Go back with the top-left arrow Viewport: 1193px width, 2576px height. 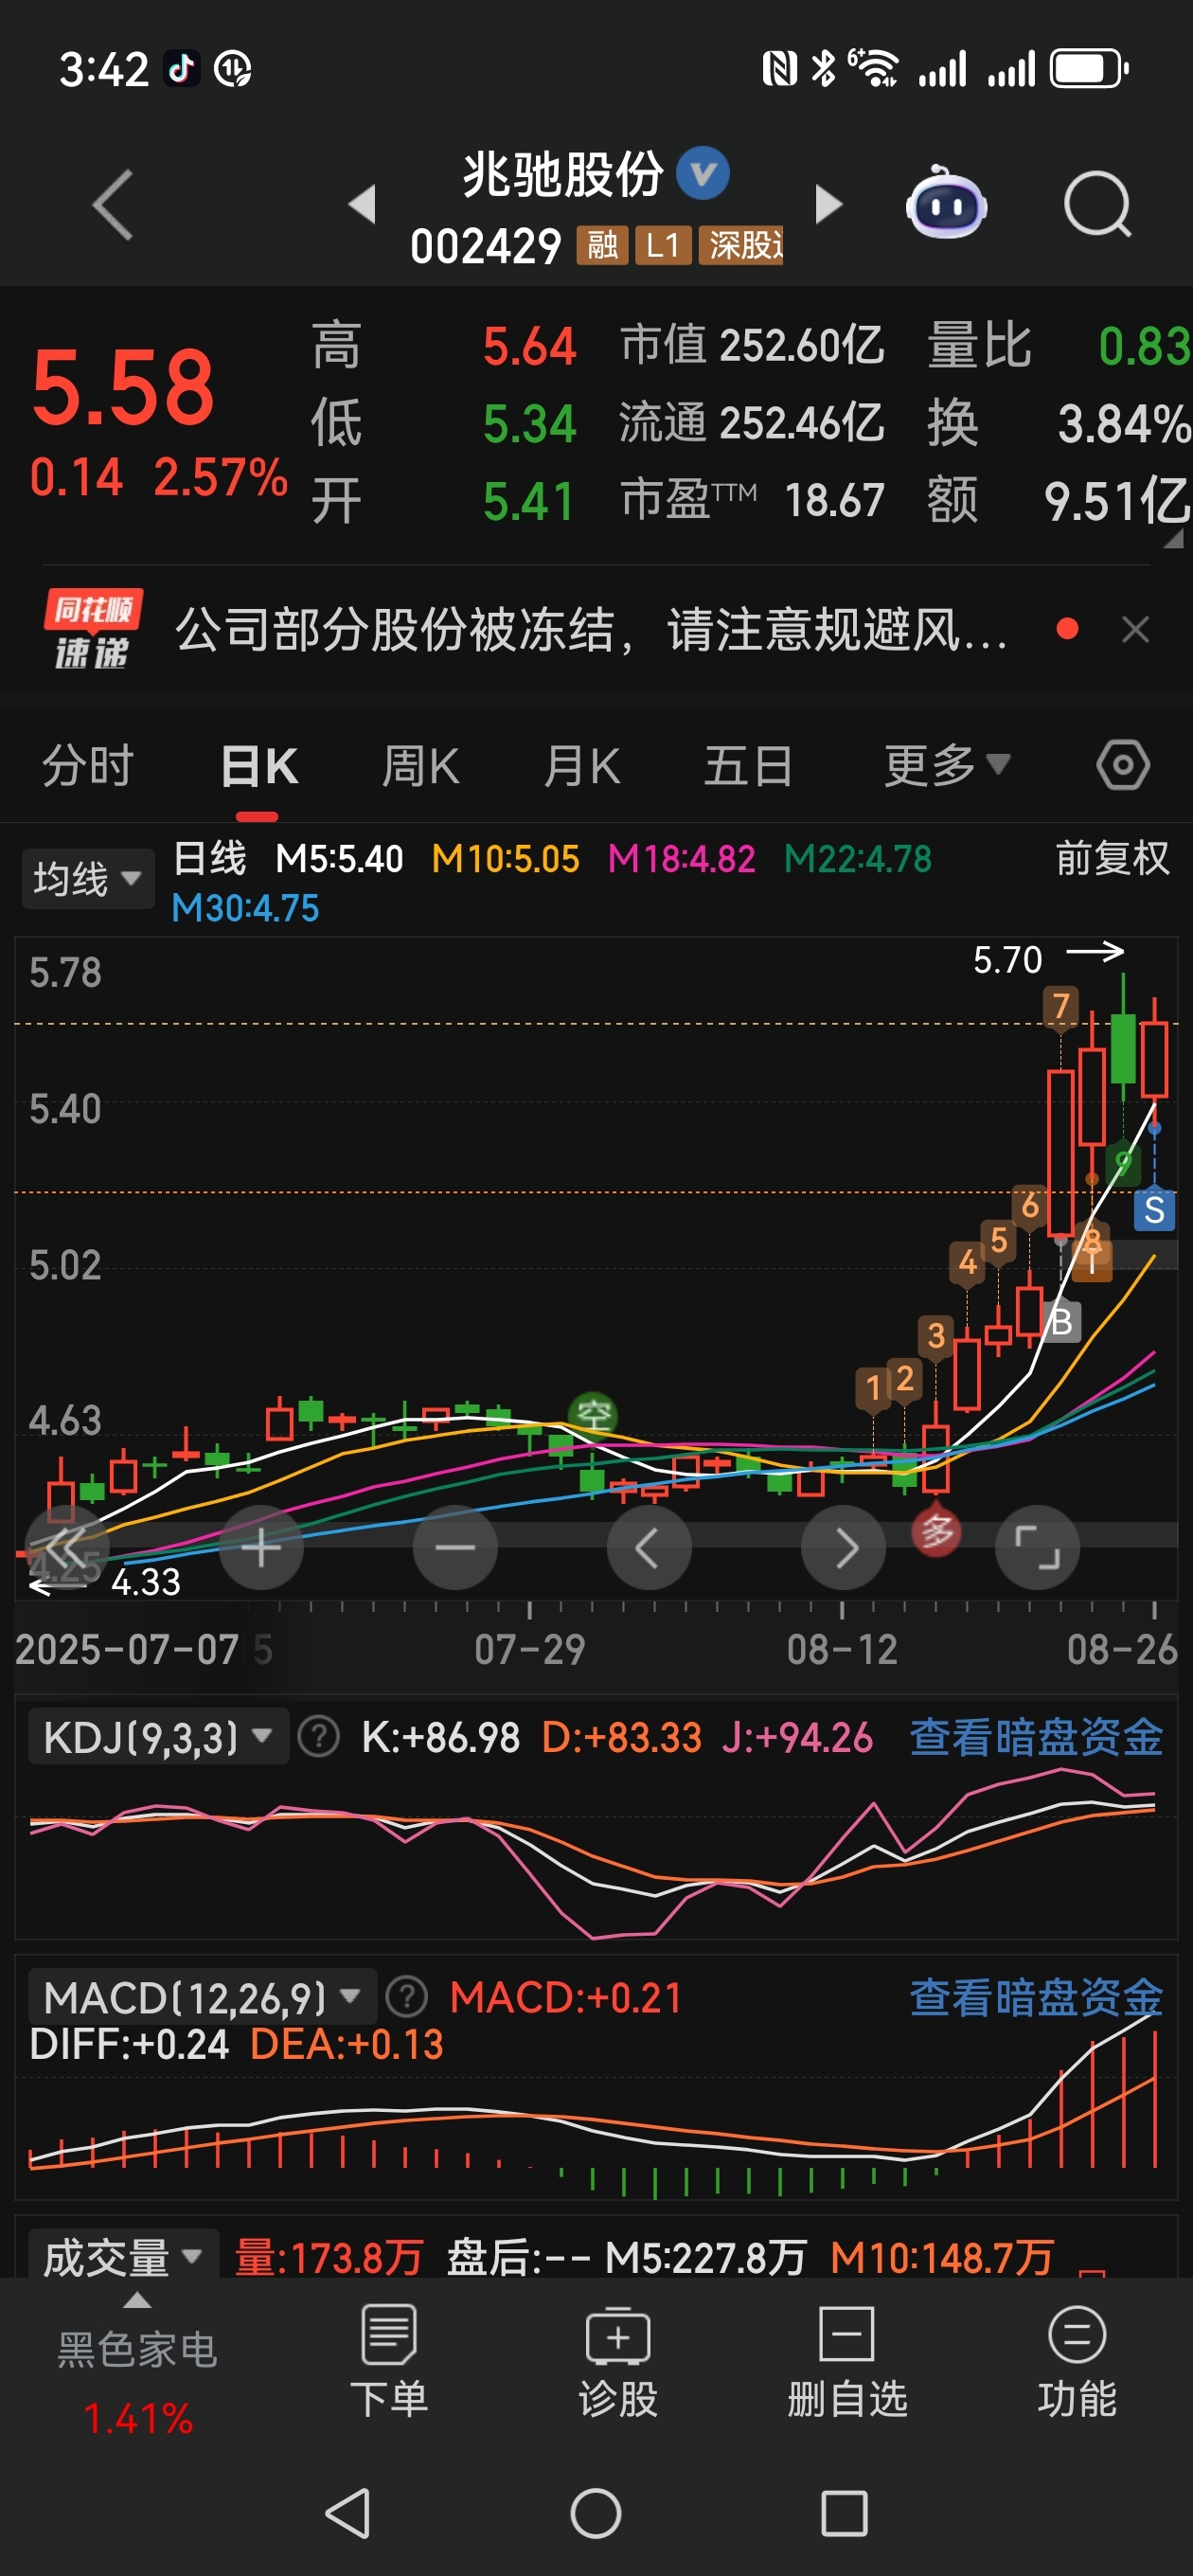[x=112, y=205]
